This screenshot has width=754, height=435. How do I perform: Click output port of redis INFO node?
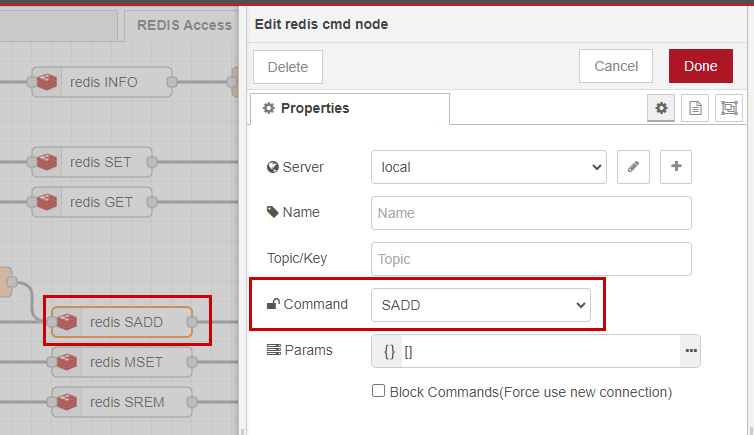(x=172, y=82)
